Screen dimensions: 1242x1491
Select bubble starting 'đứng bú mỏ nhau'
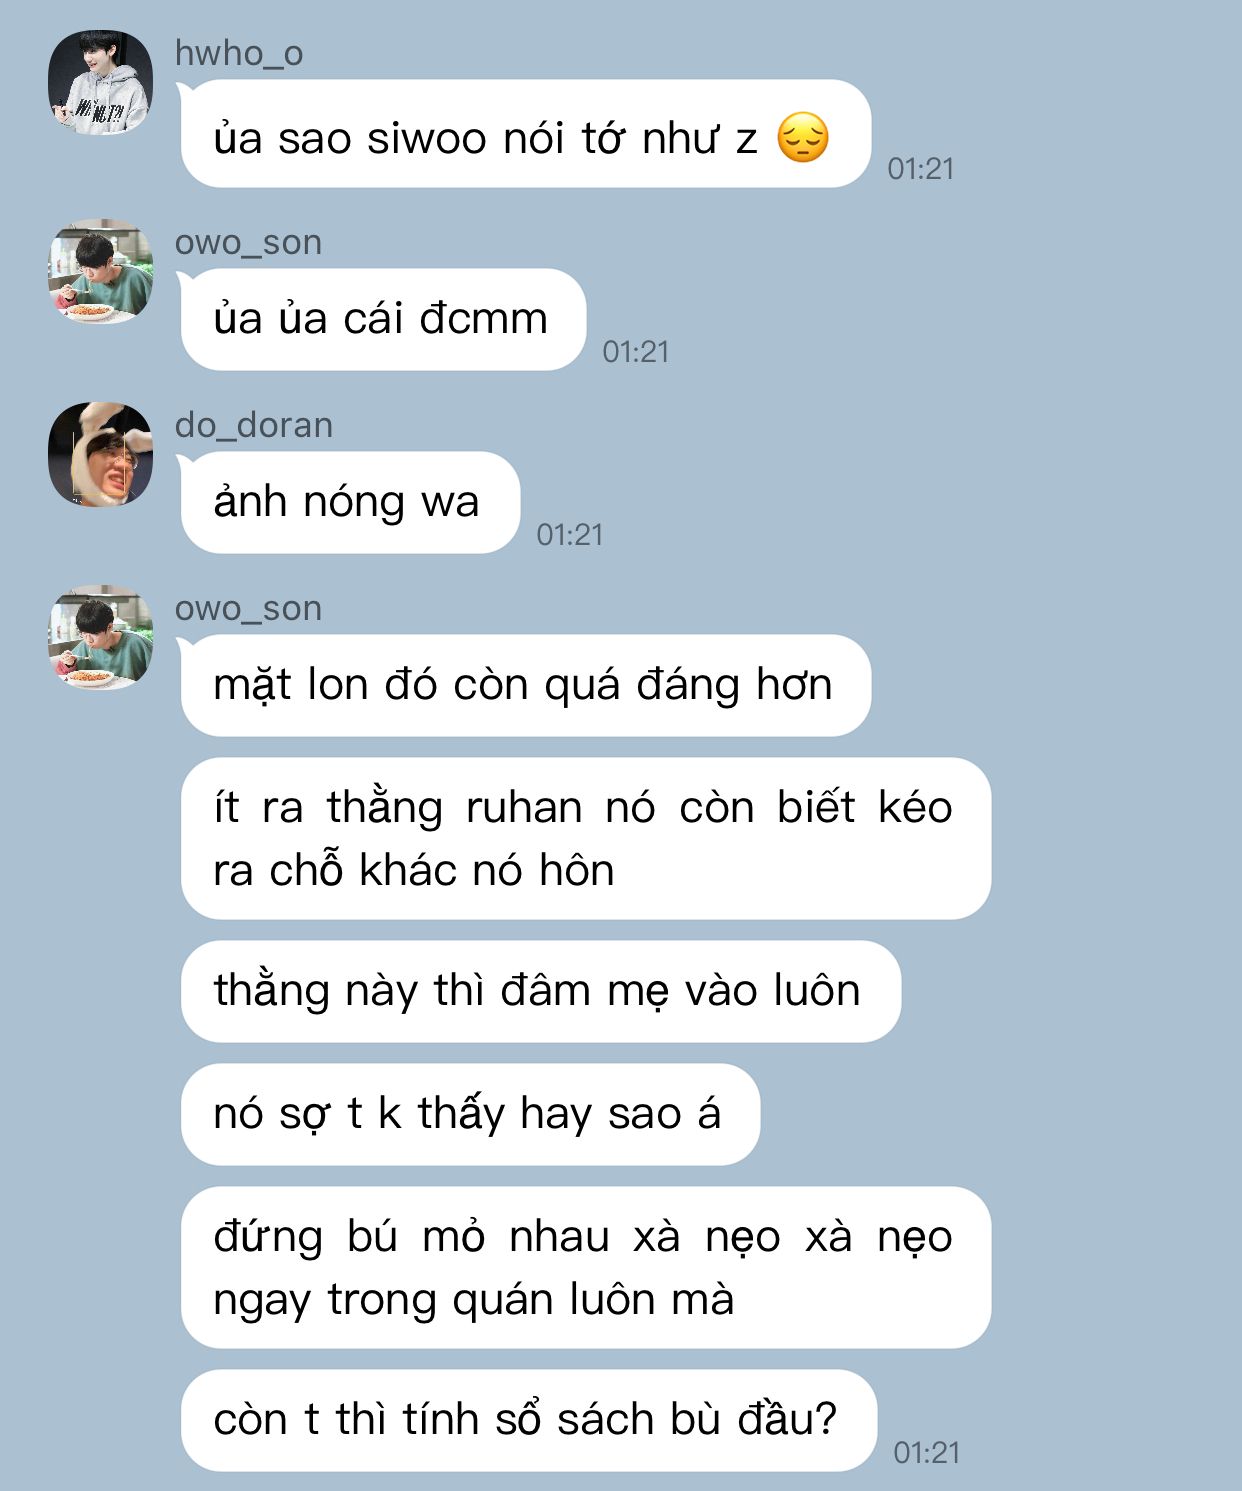tap(585, 1267)
